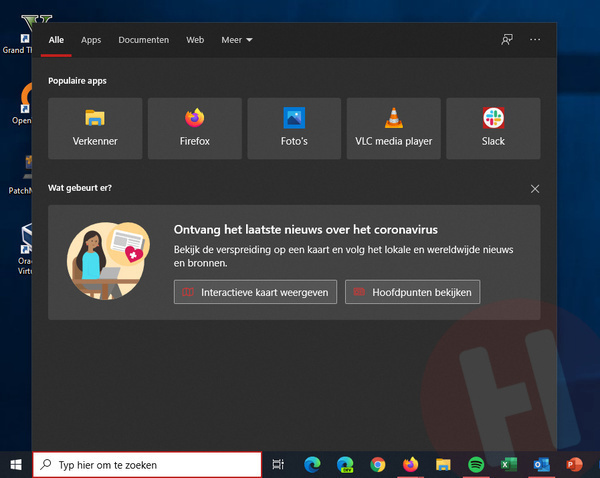Open Google Chrome from the taskbar
This screenshot has width=600, height=478.
coord(378,465)
